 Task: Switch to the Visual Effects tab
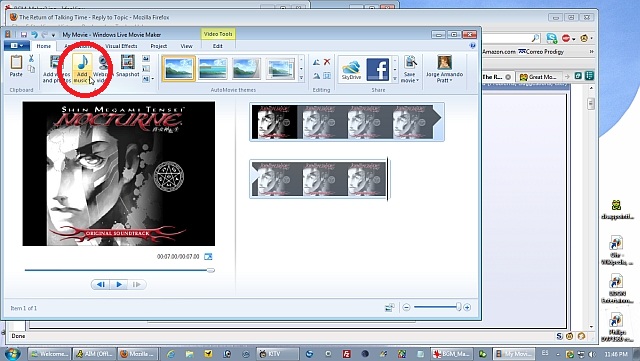121,46
